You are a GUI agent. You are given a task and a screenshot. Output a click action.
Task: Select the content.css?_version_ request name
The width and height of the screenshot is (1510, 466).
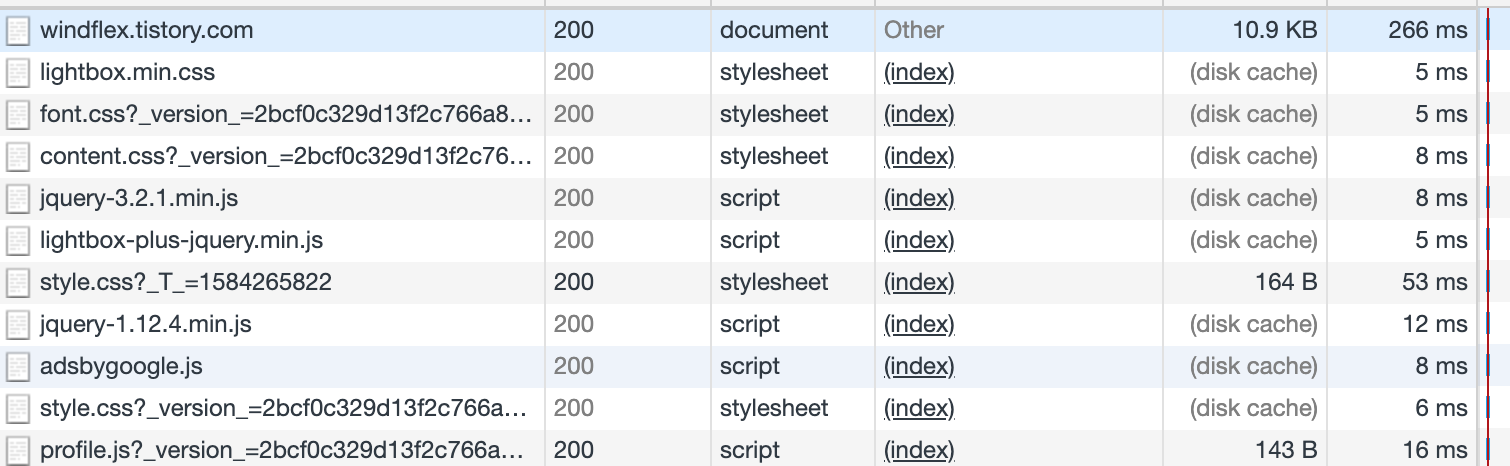point(286,157)
